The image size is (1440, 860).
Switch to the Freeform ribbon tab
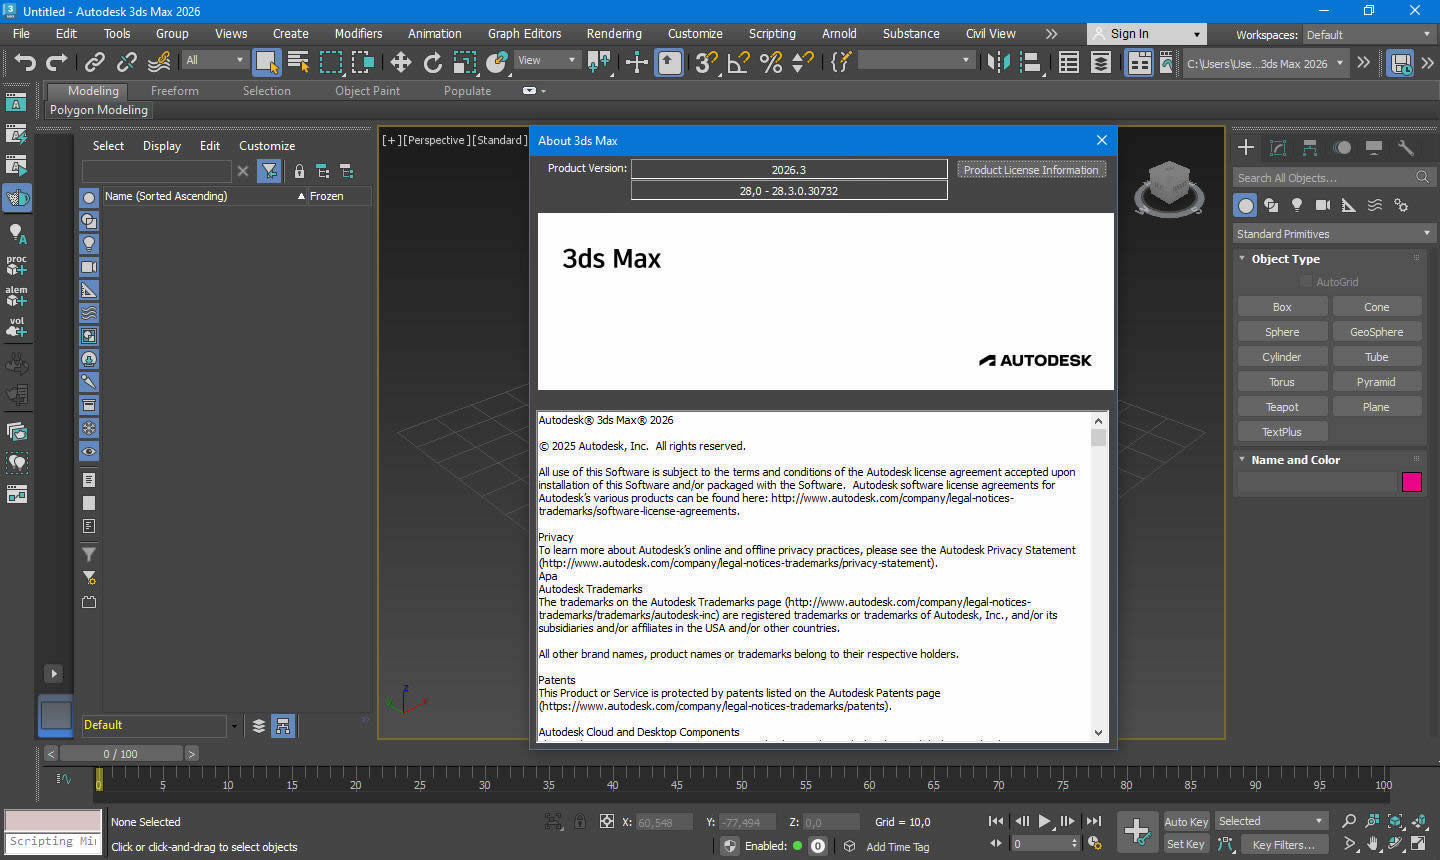click(x=175, y=91)
